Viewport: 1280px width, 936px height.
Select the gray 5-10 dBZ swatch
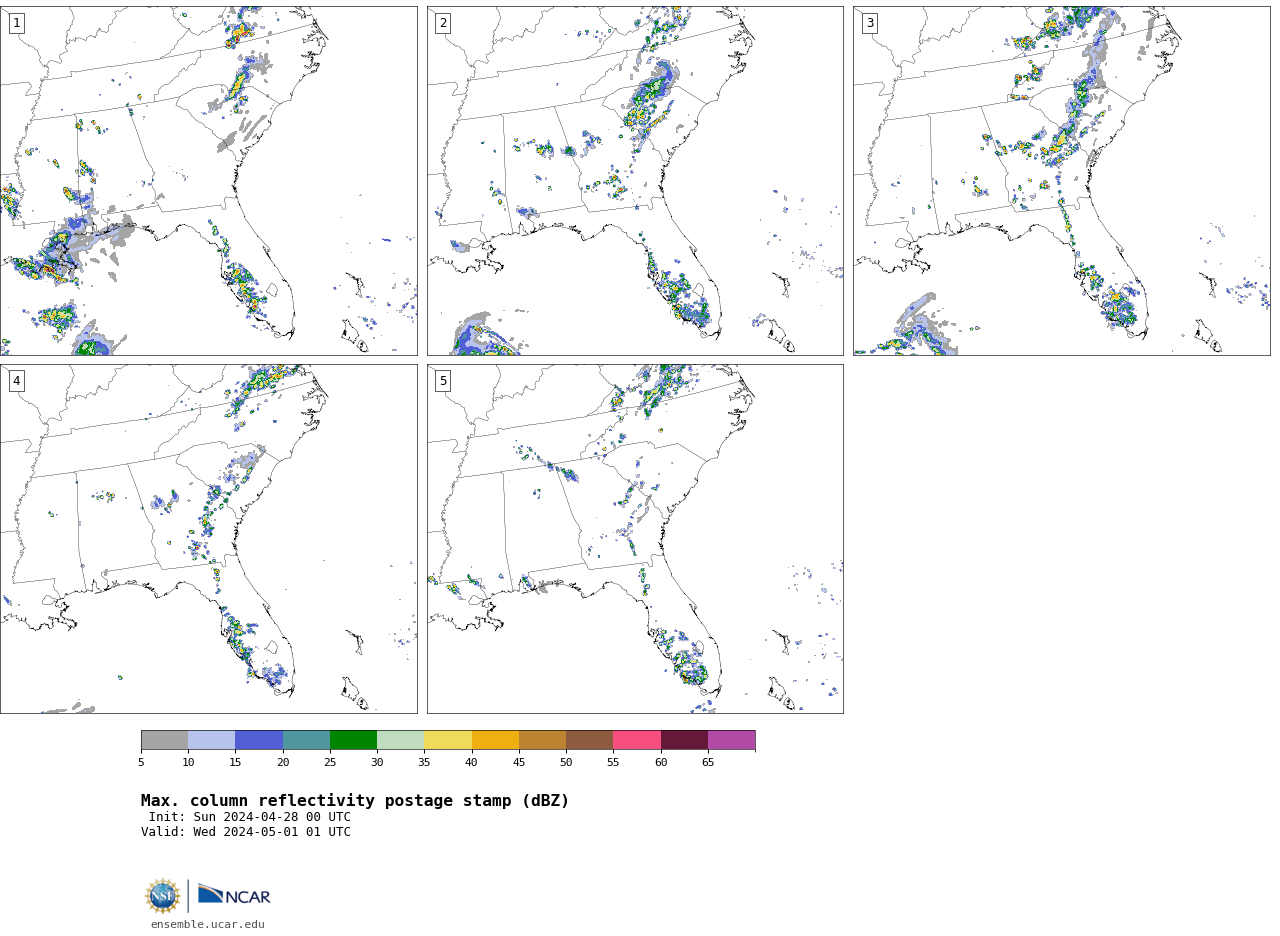pyautogui.click(x=164, y=740)
